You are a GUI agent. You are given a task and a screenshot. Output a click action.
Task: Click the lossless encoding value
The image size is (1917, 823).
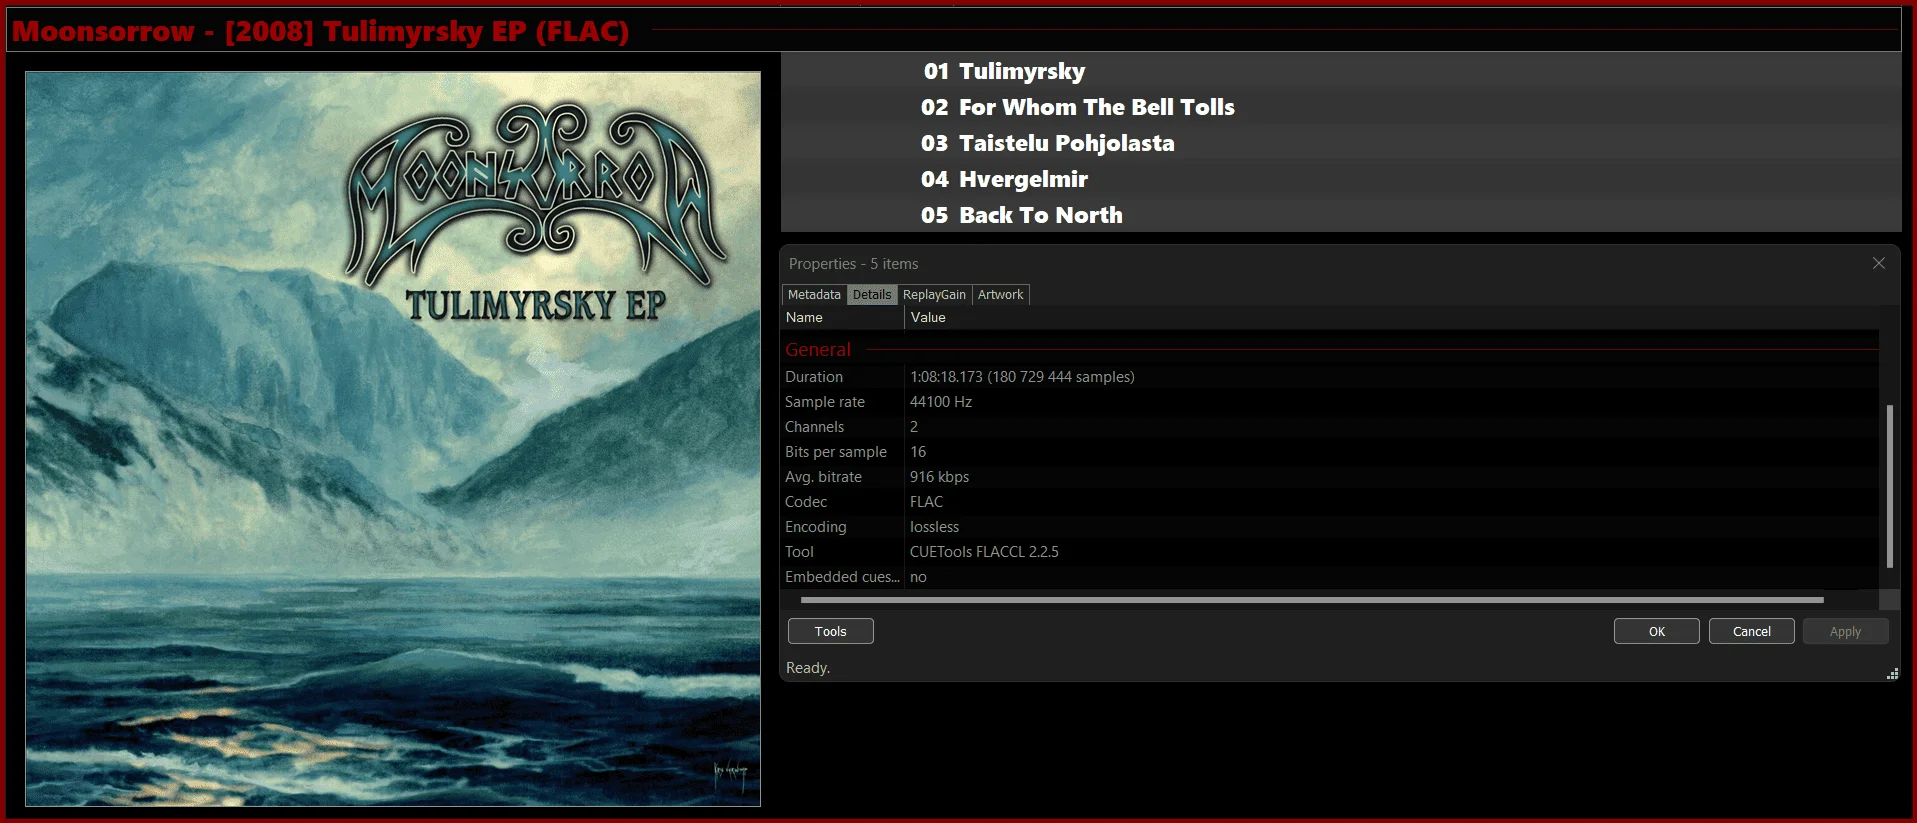pos(934,527)
